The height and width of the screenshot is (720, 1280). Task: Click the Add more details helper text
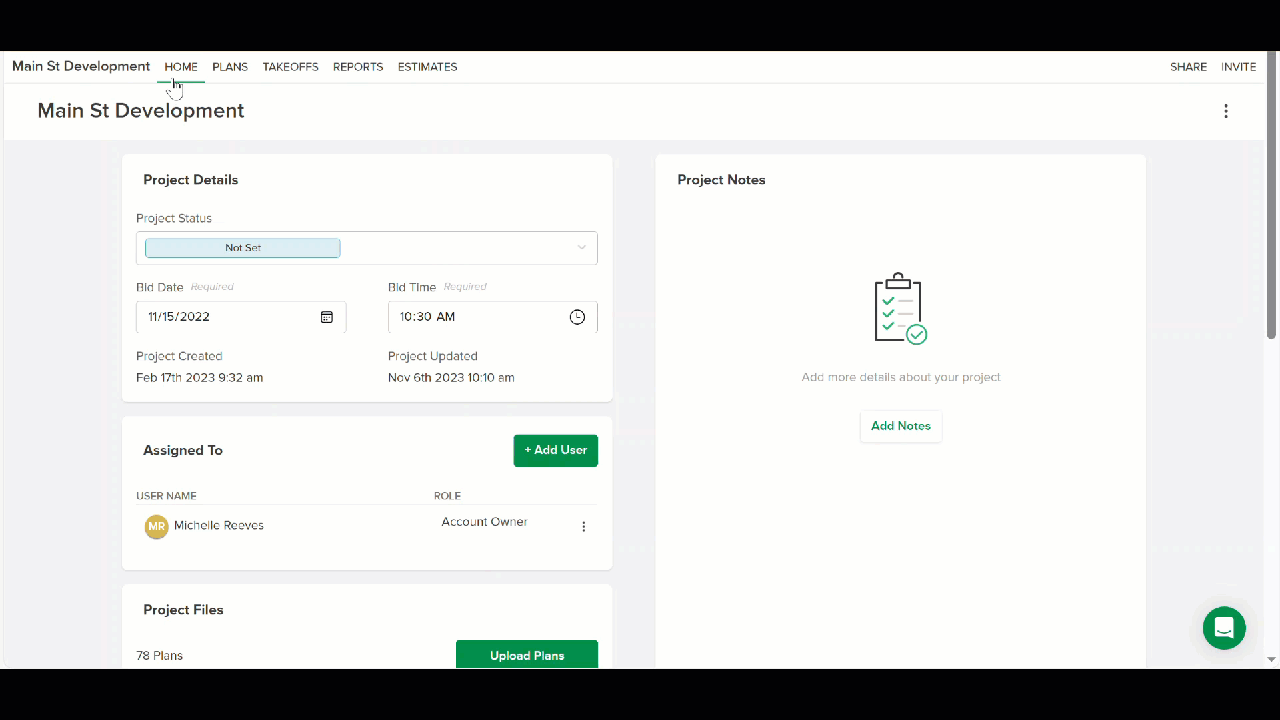[901, 378]
